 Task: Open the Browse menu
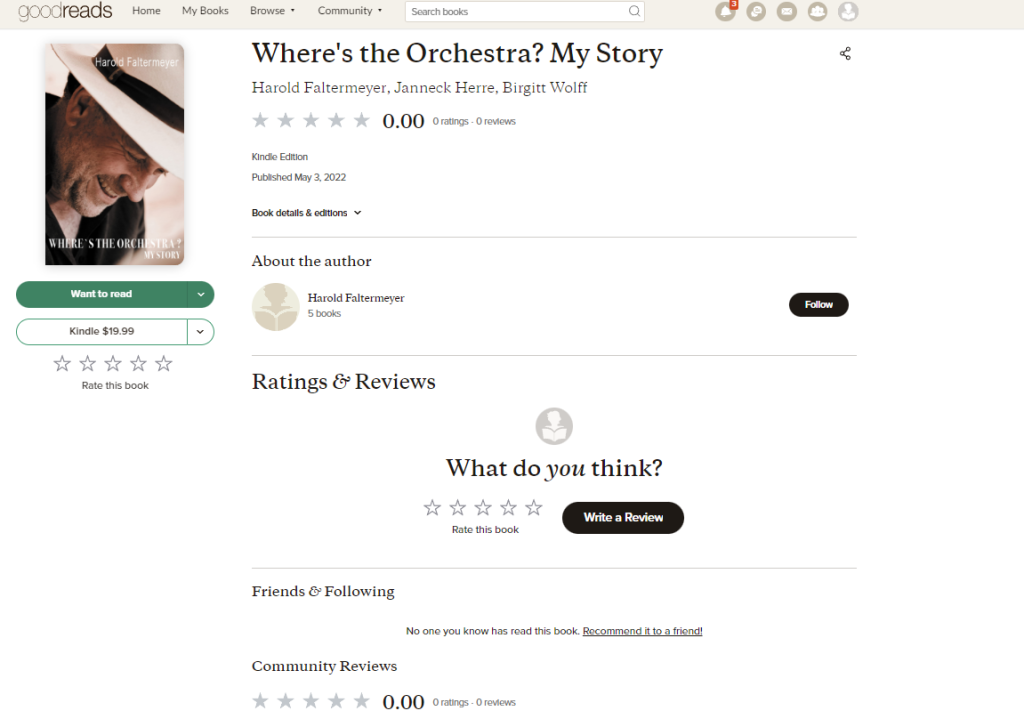pyautogui.click(x=272, y=11)
